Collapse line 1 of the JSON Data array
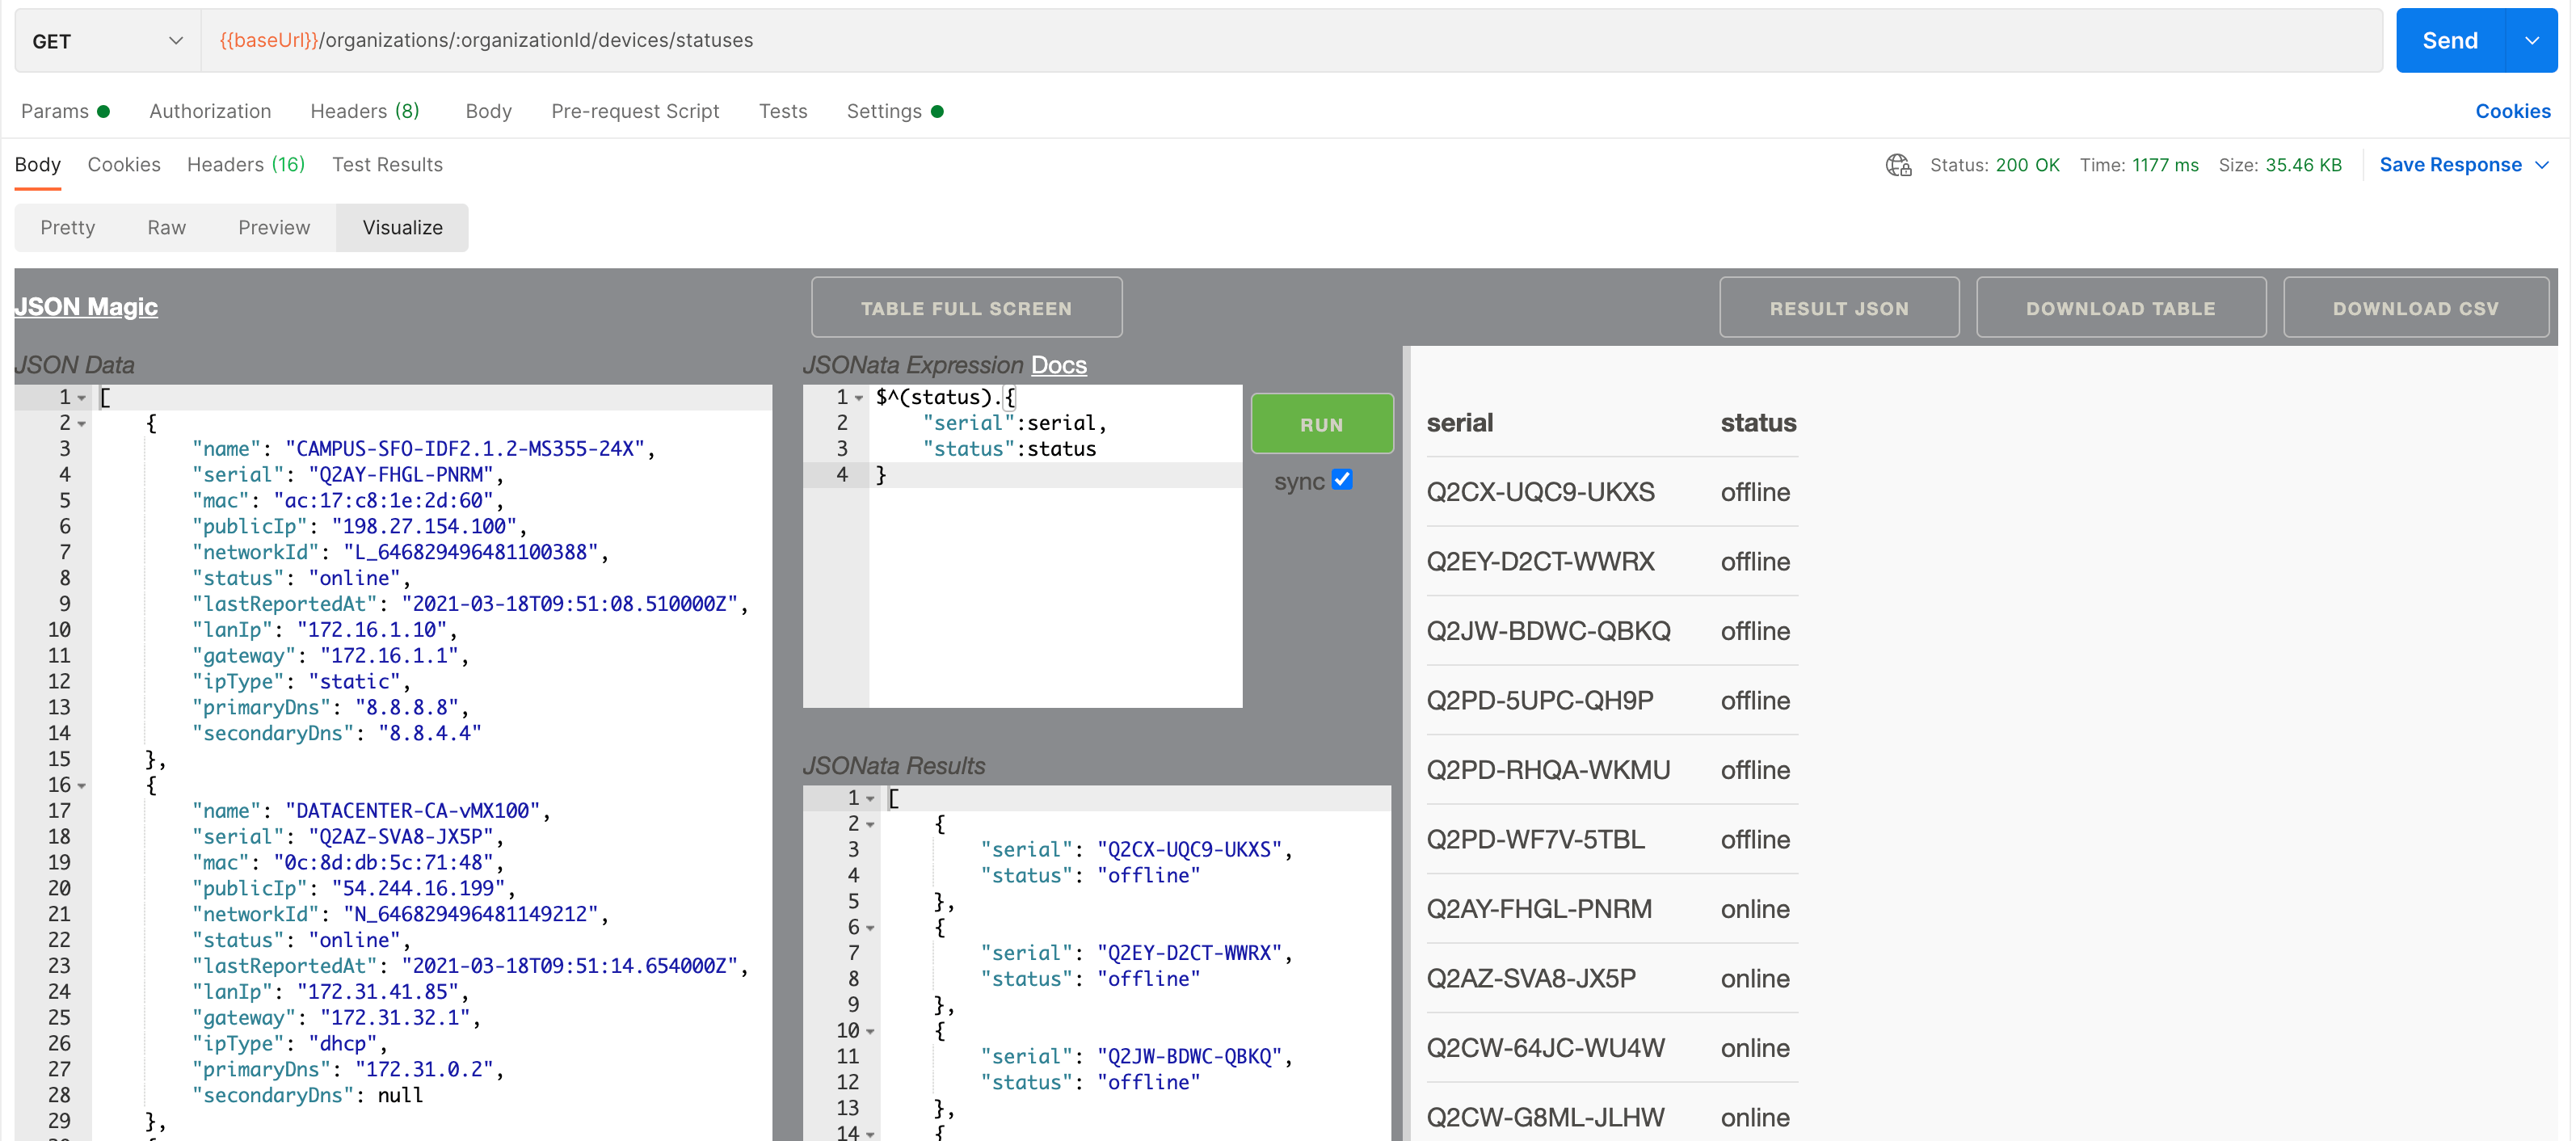Viewport: 2576px width, 1141px height. (x=81, y=397)
